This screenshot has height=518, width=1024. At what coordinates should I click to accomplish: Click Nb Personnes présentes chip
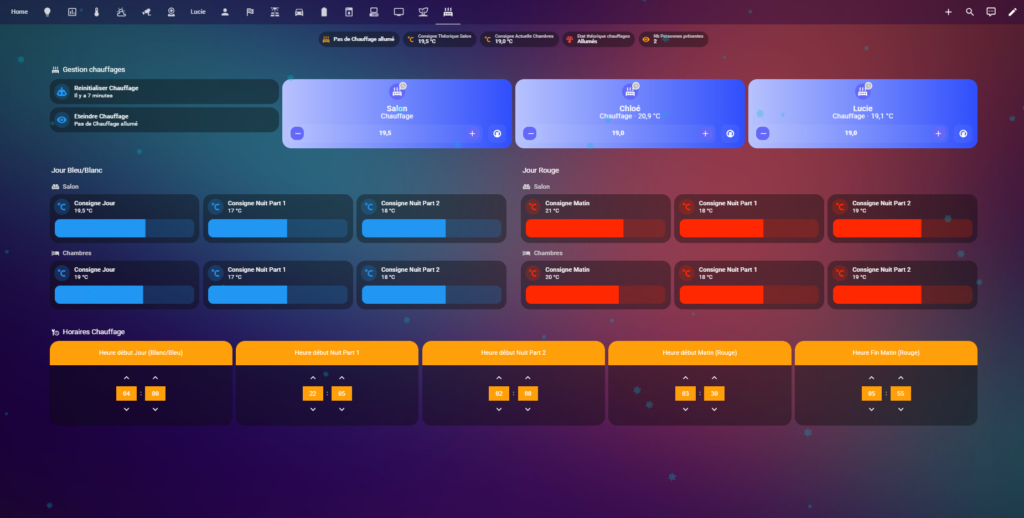click(x=673, y=39)
